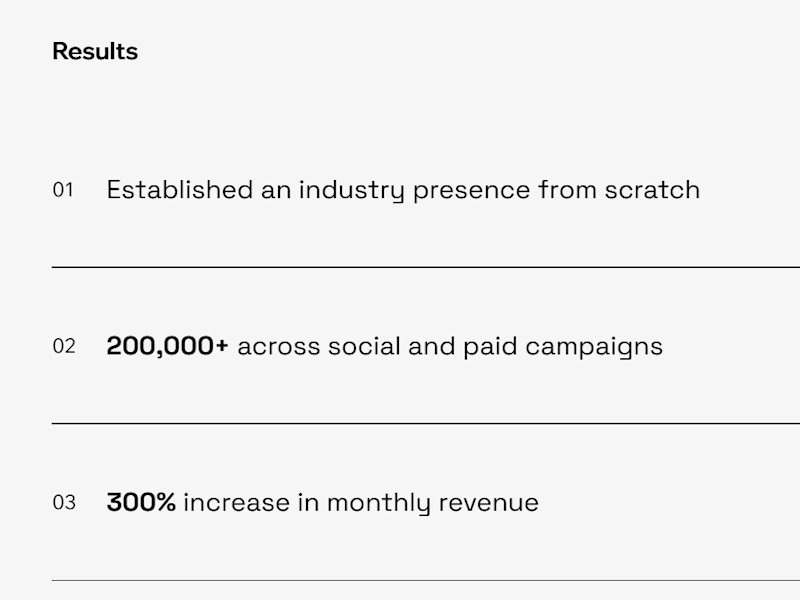
Task: Click the word social in the second result
Action: (x=364, y=346)
